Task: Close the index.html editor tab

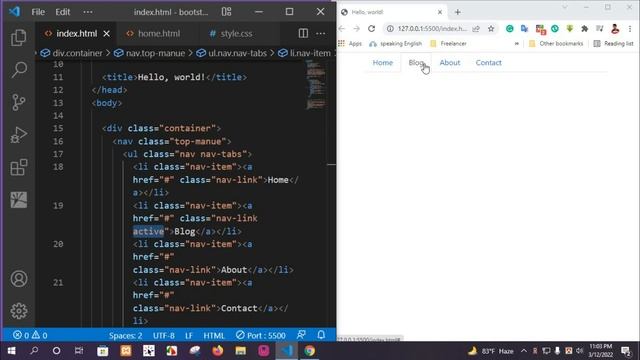Action: tap(107, 33)
